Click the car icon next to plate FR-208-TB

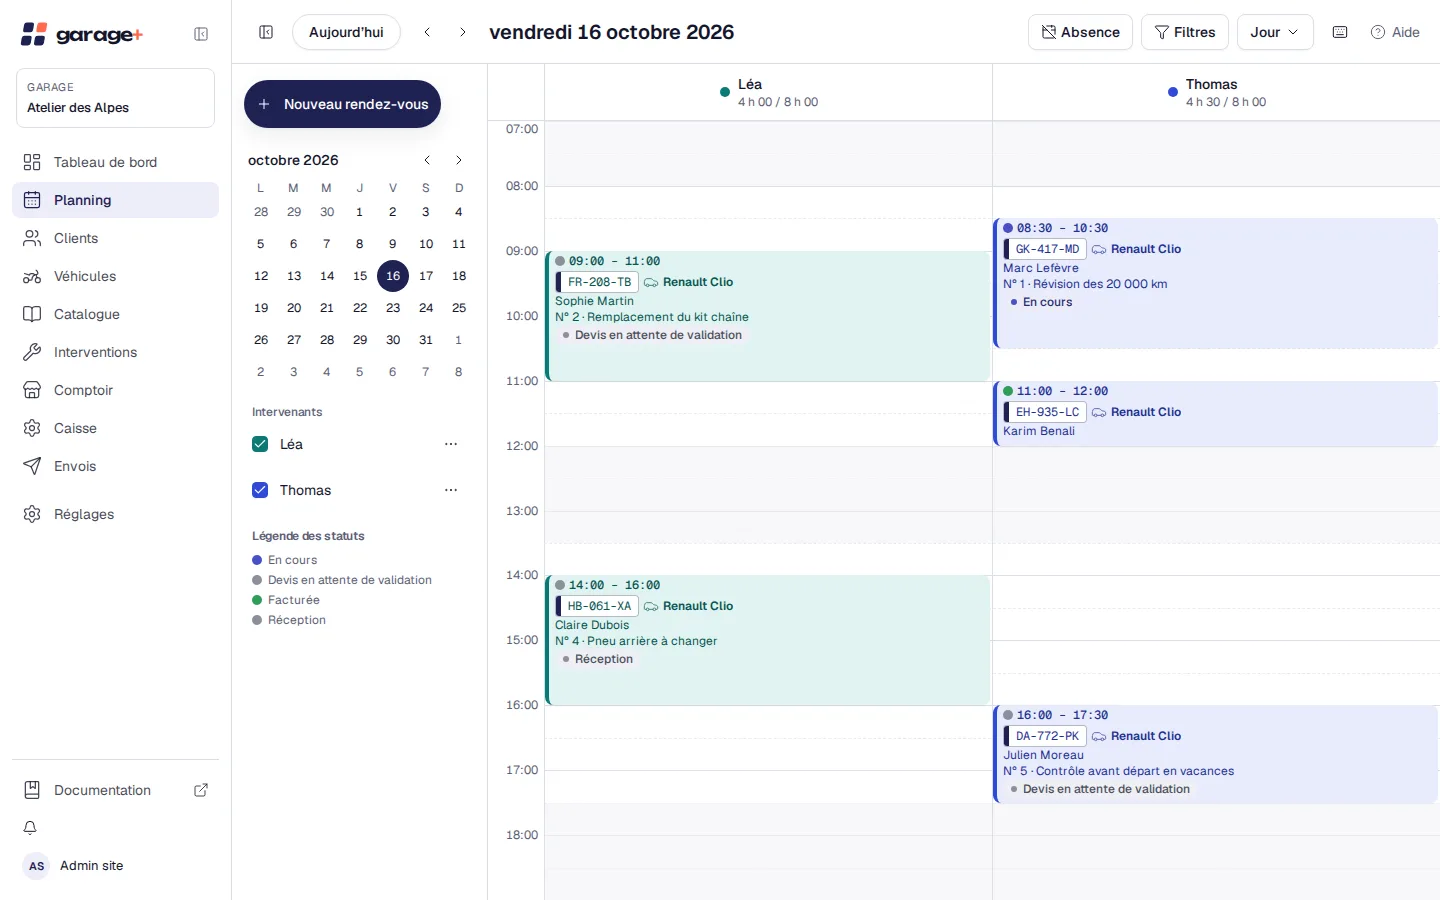coord(651,282)
